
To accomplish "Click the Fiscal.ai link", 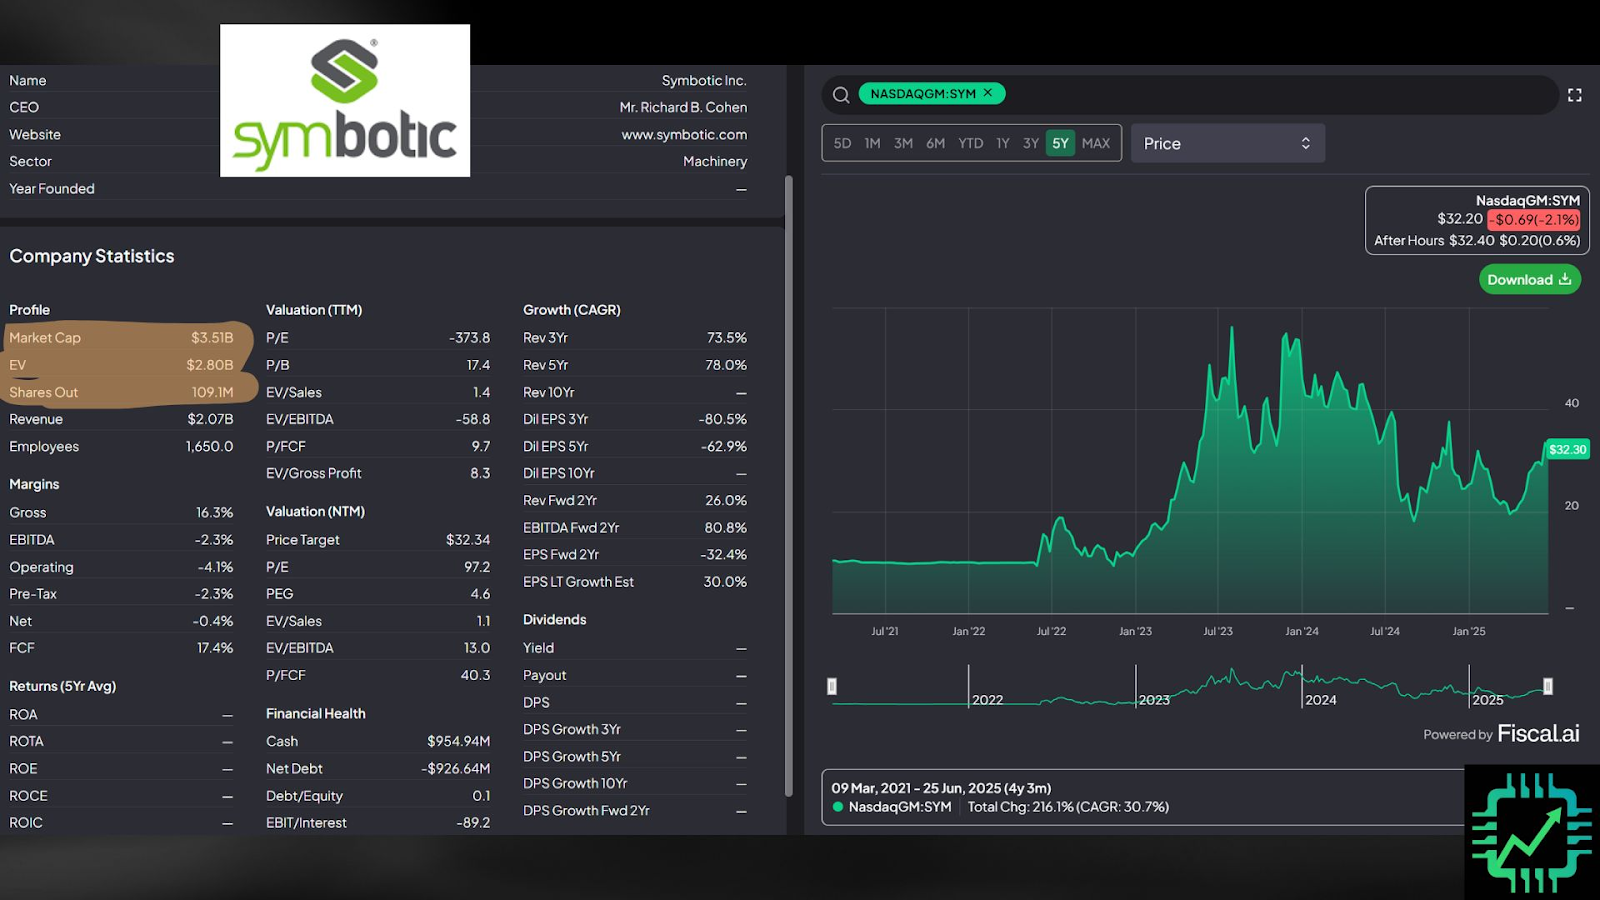I will coord(1538,734).
